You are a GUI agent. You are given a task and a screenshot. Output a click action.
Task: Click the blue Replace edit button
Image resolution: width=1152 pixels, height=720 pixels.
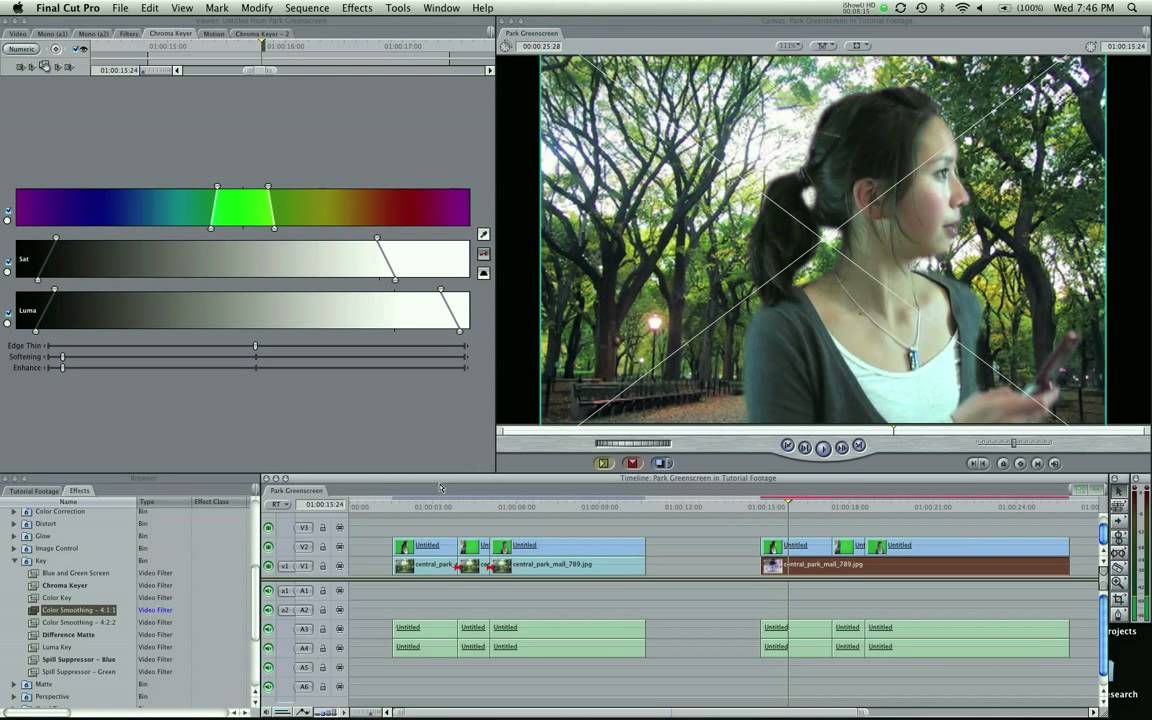click(x=661, y=464)
